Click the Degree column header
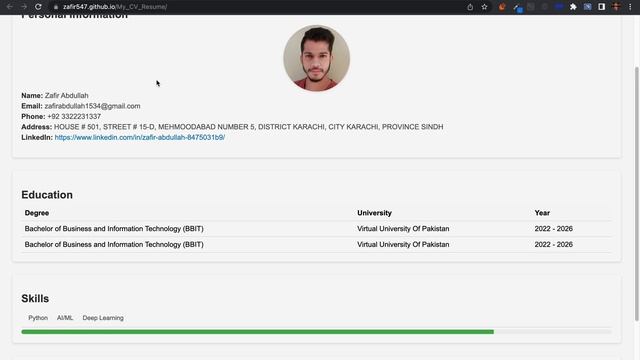The image size is (640, 360). (x=37, y=213)
